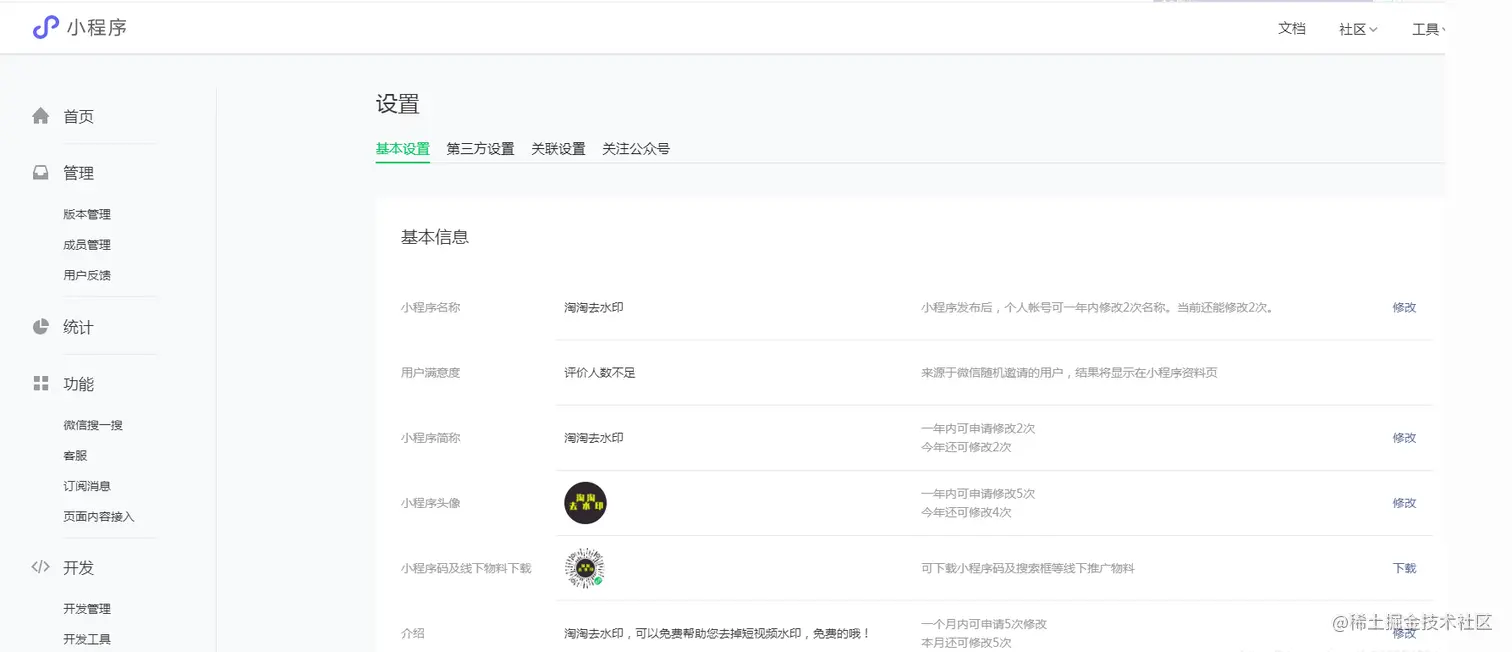Click the note 可下载小程序码及搜索框等线下推广物料
This screenshot has width=1512, height=652.
tap(1028, 568)
